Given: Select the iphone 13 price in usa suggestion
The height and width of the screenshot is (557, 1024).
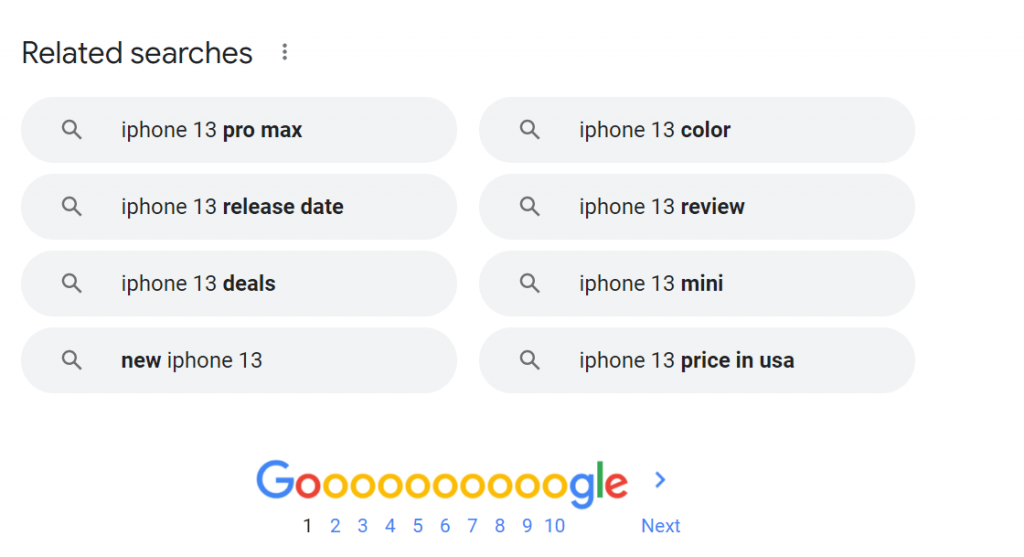Looking at the screenshot, I should tap(697, 360).
